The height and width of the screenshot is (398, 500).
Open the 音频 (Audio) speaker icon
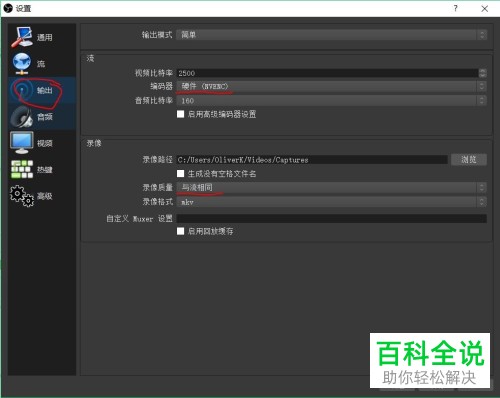tap(22, 117)
